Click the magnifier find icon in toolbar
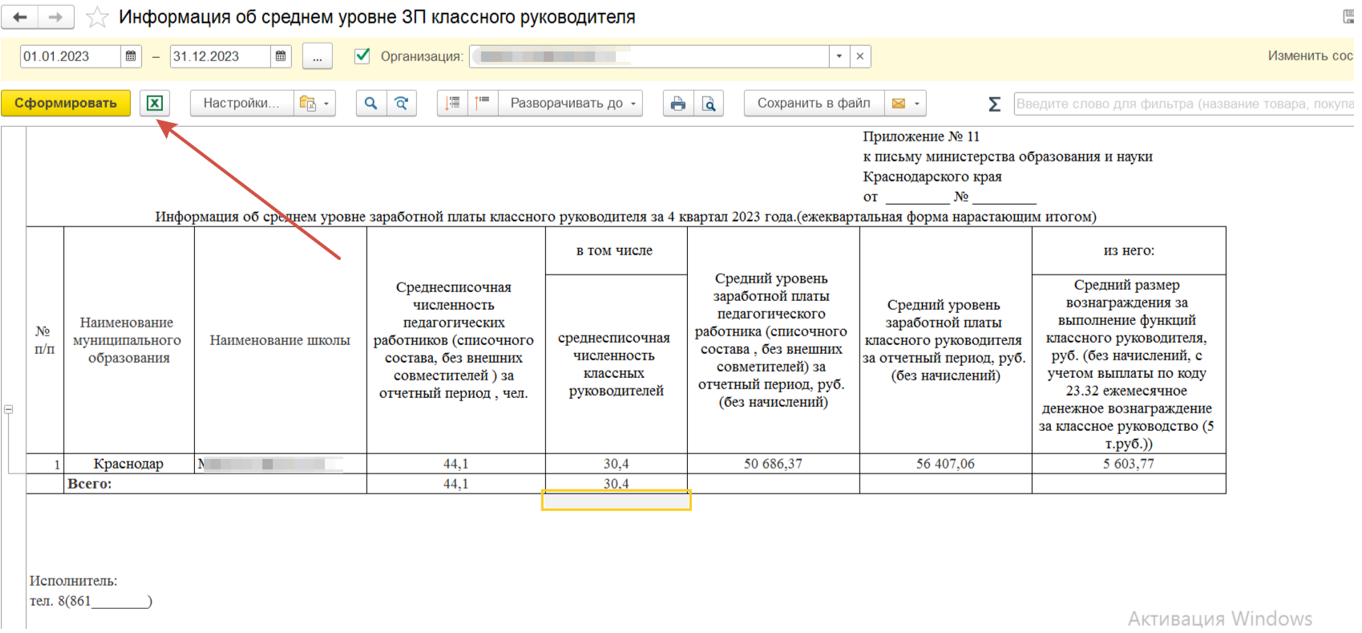Image resolution: width=1362 pixels, height=633 pixels. [371, 103]
